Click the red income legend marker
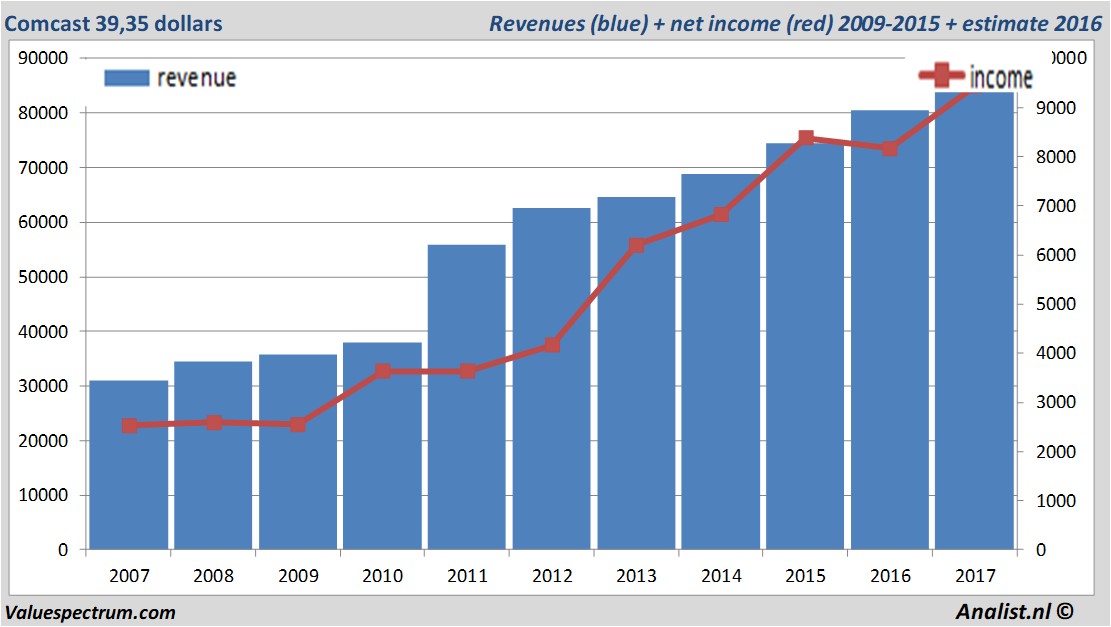The width and height of the screenshot is (1111, 627). click(x=940, y=76)
